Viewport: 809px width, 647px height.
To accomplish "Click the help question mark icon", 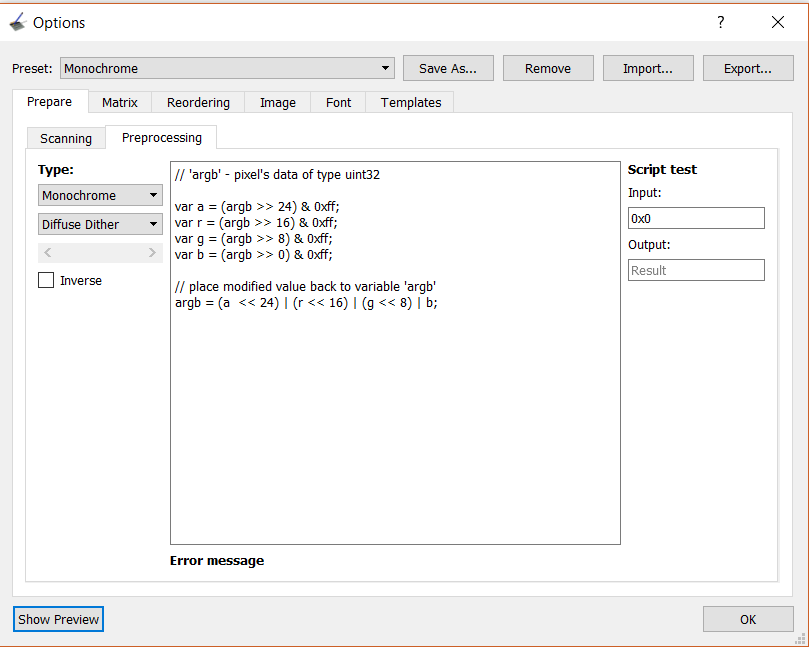I will [720, 21].
